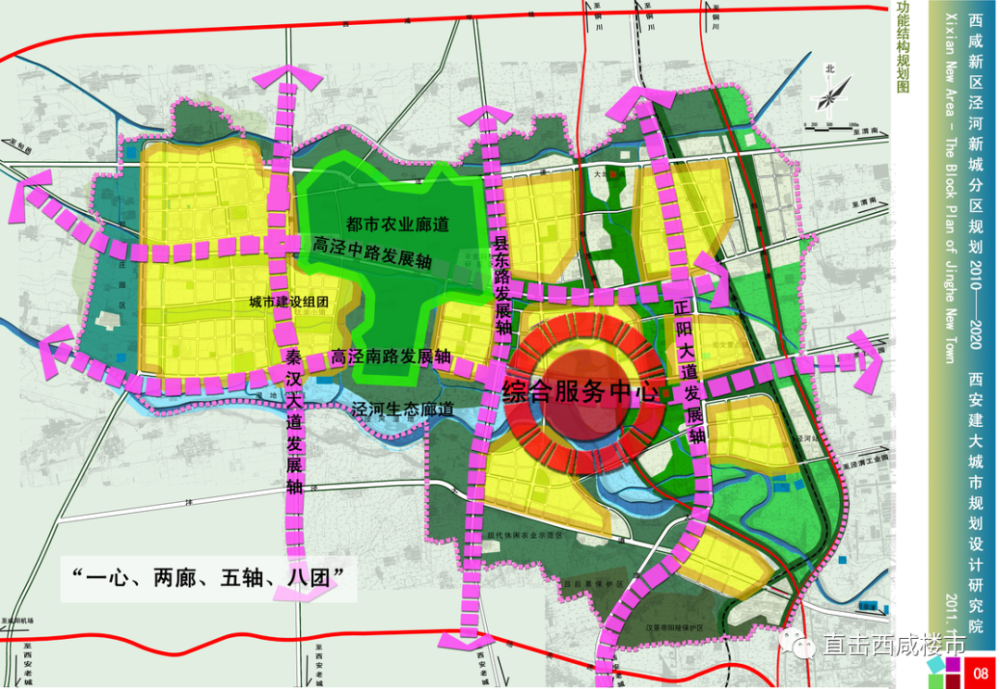The image size is (1000, 689).
Task: Click the 泾河生态廊道 label
Action: coord(402,408)
